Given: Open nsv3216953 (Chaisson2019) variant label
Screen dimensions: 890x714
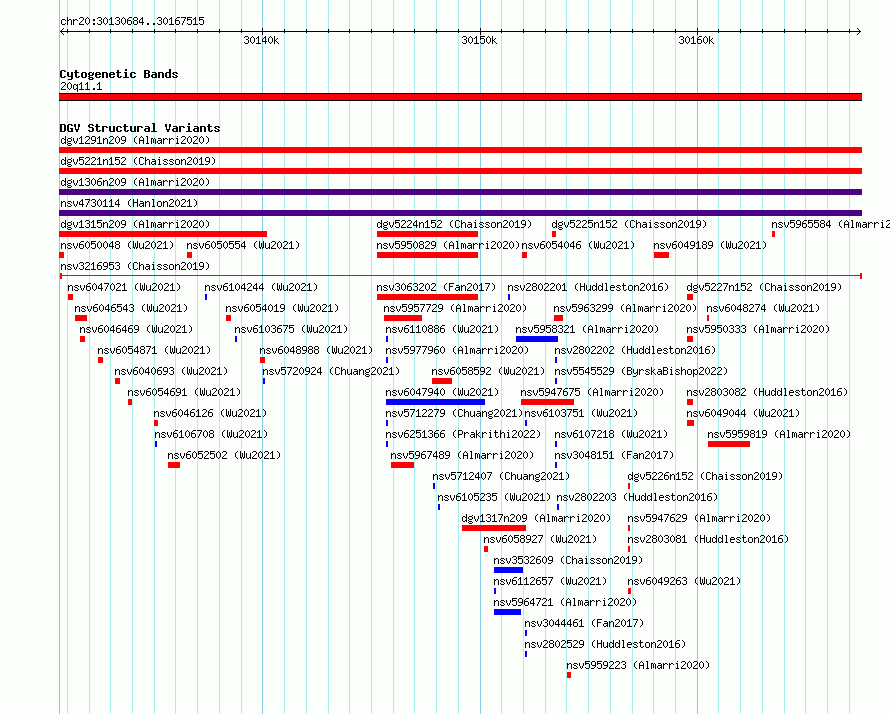Looking at the screenshot, I should pyautogui.click(x=135, y=266).
